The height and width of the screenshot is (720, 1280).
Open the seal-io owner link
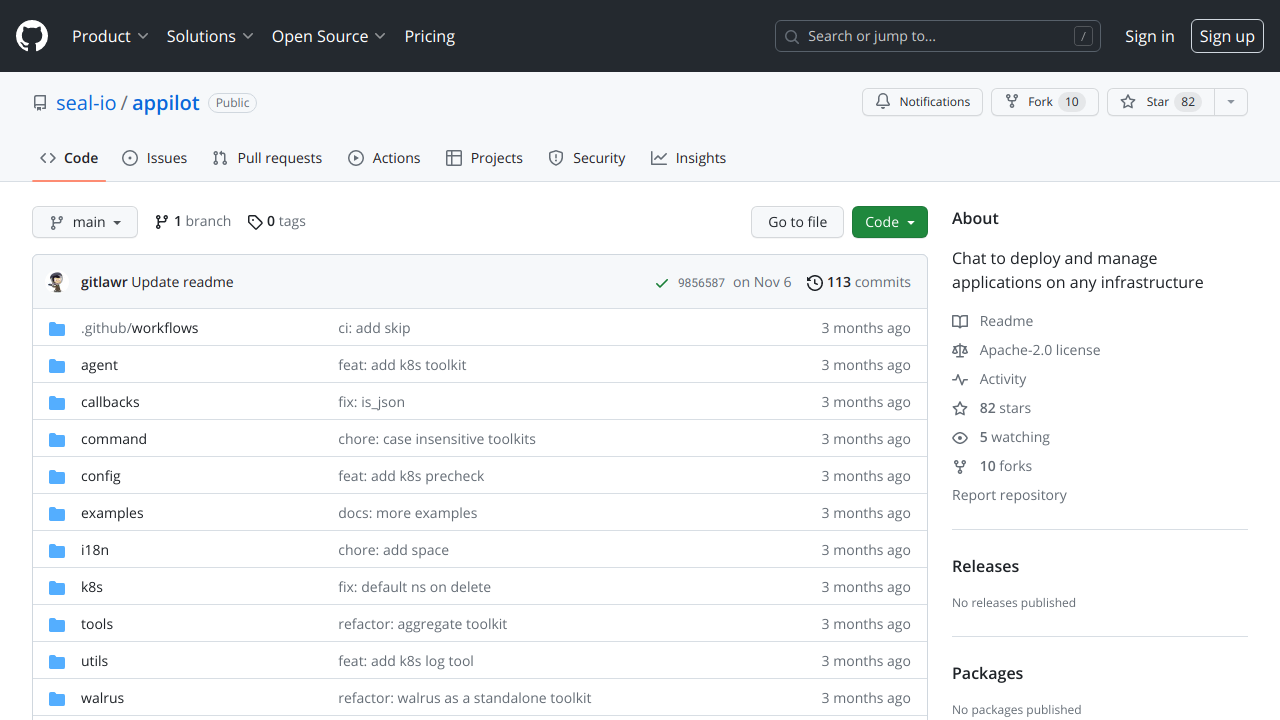(86, 103)
